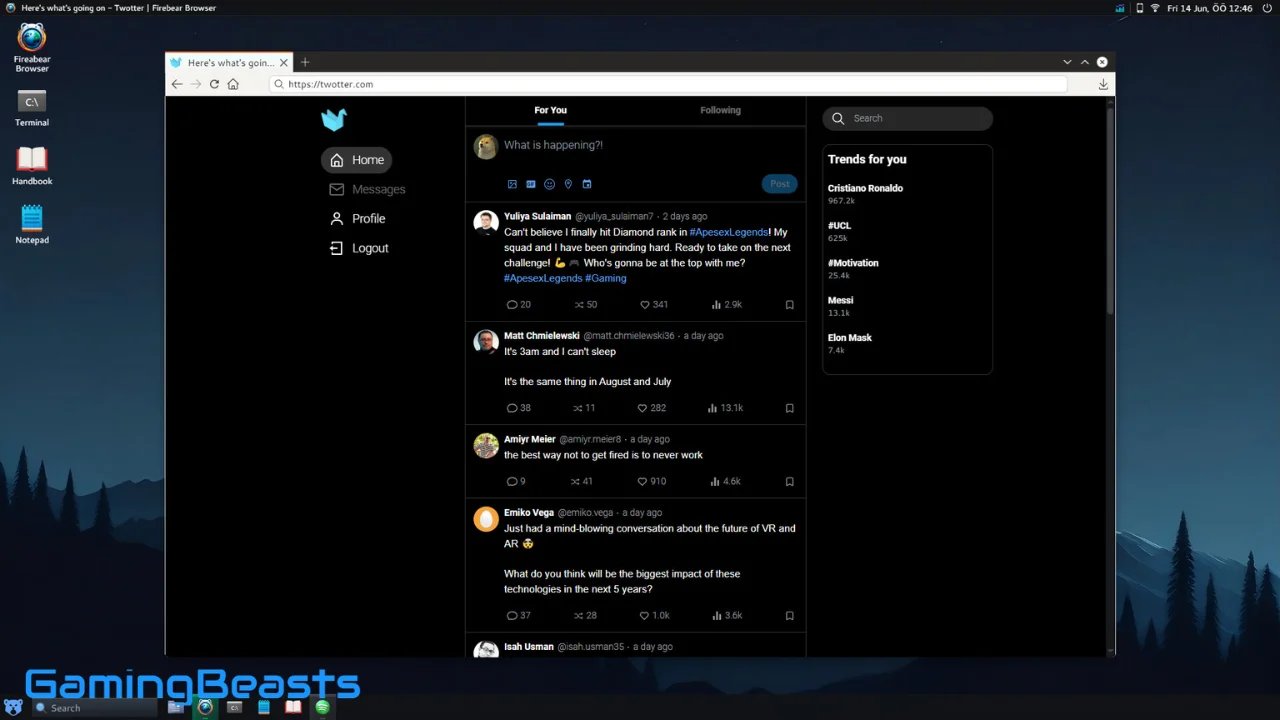Image resolution: width=1280 pixels, height=720 pixels.
Task: Click the browser back arrow
Action: (x=177, y=84)
